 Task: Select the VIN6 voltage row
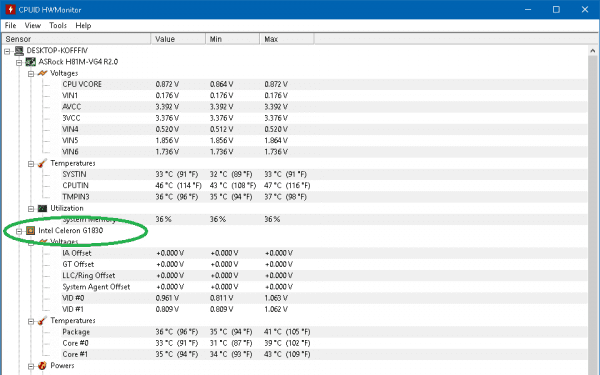324,152
